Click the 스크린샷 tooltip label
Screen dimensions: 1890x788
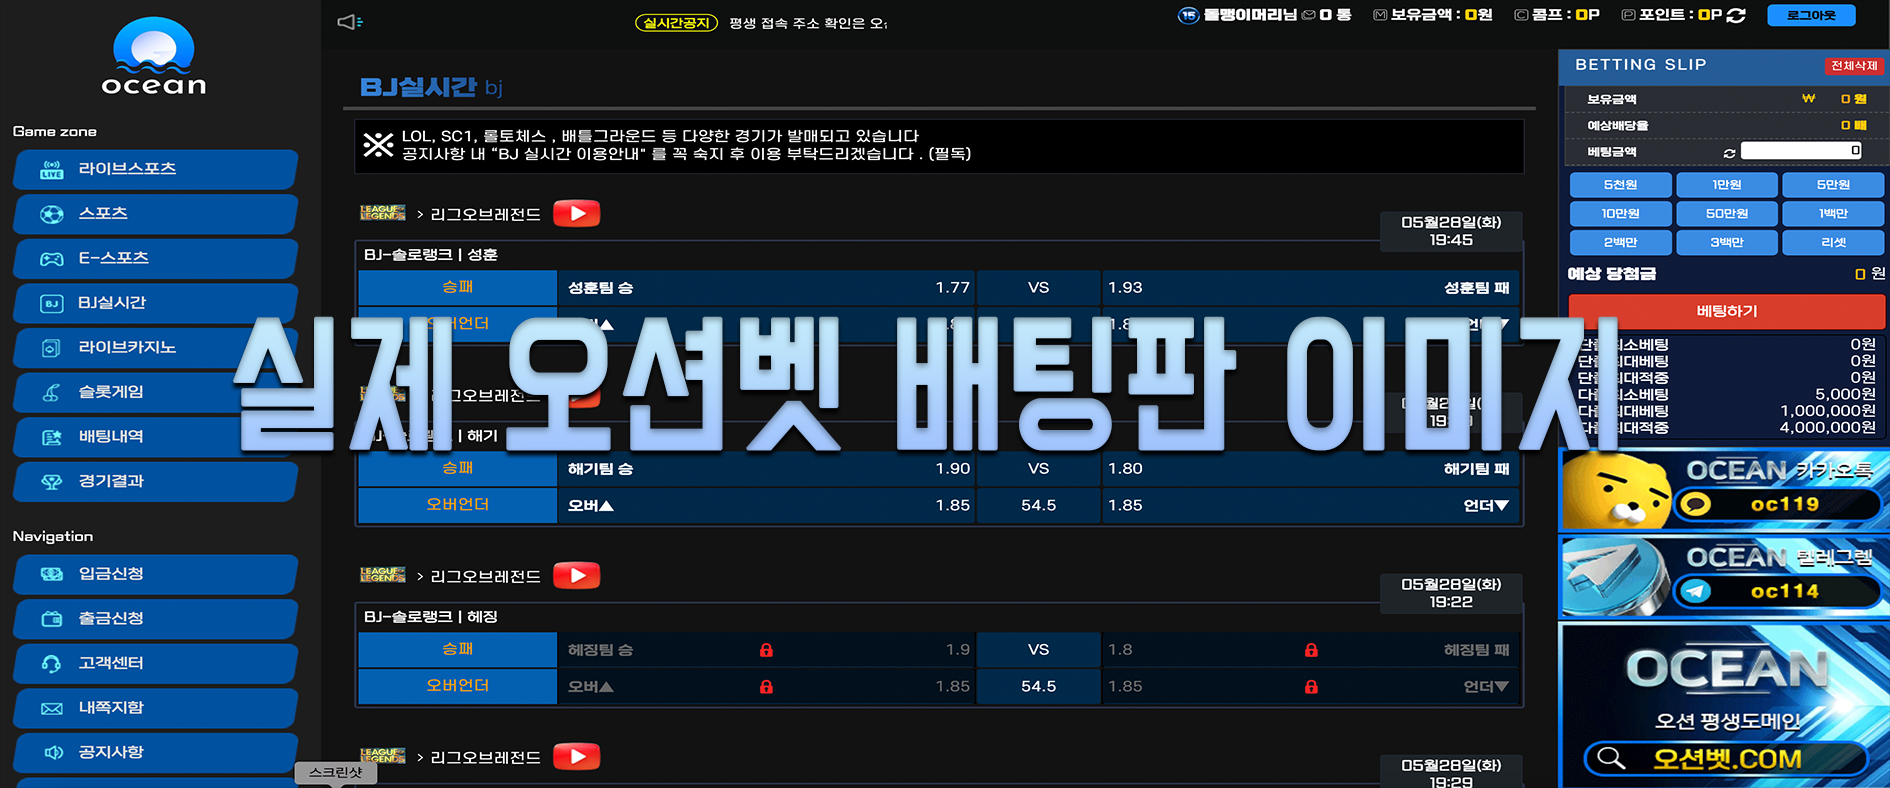click(x=336, y=772)
